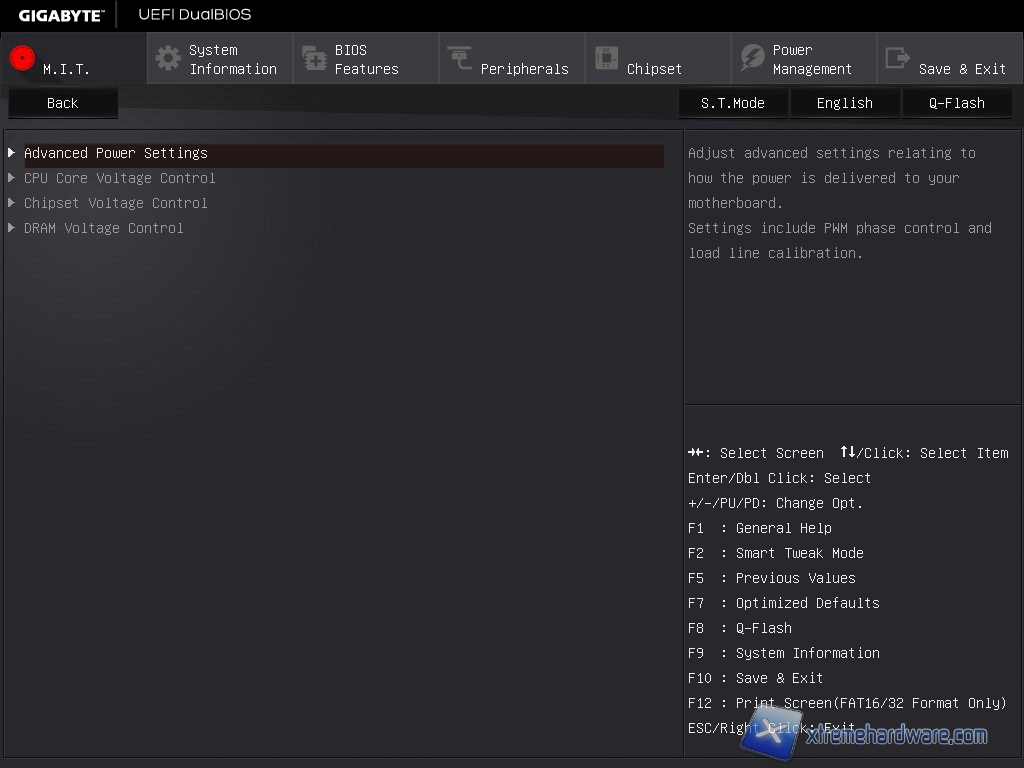
Task: Expand arrow beside Advanced Power Settings
Action: tap(11, 153)
